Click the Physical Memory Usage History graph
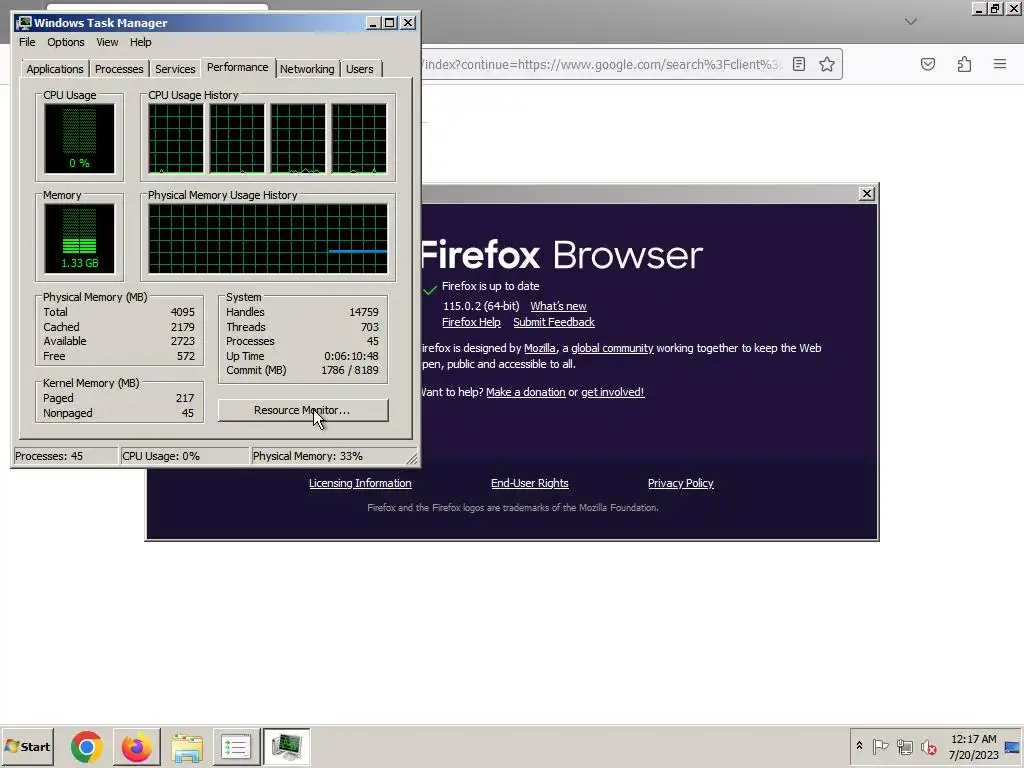This screenshot has height=768, width=1024. (268, 238)
